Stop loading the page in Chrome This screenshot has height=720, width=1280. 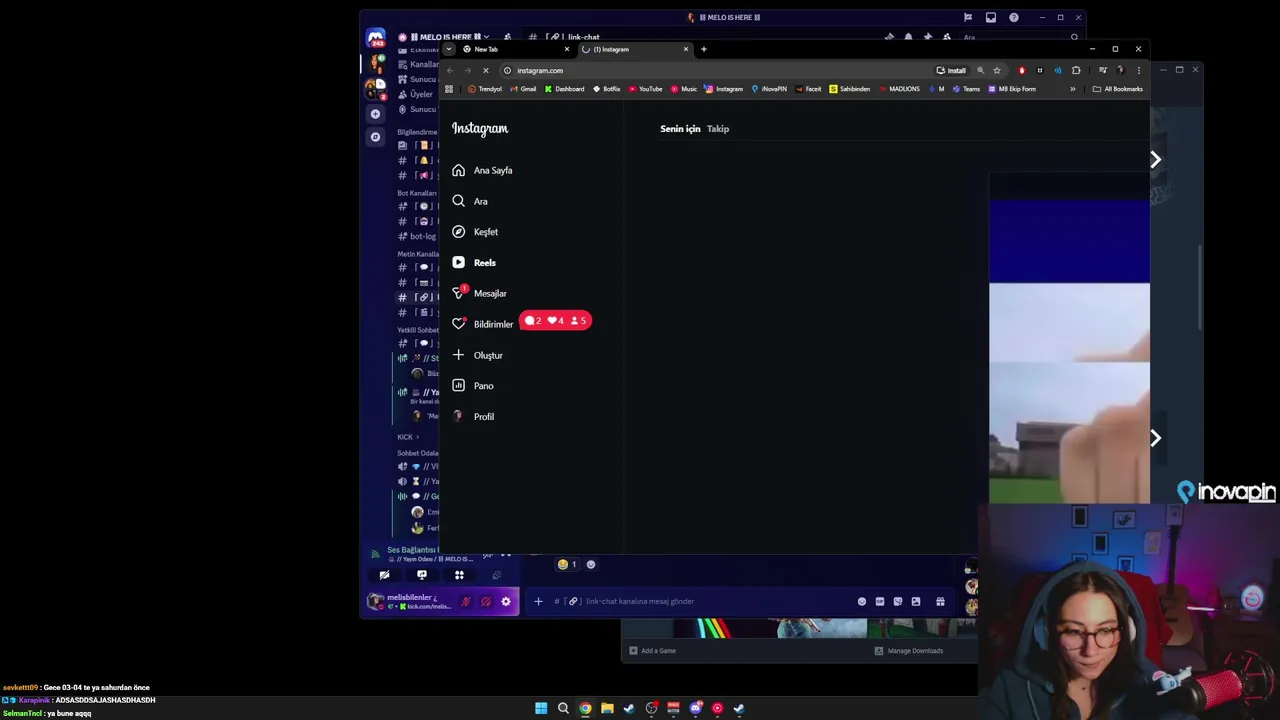(486, 70)
